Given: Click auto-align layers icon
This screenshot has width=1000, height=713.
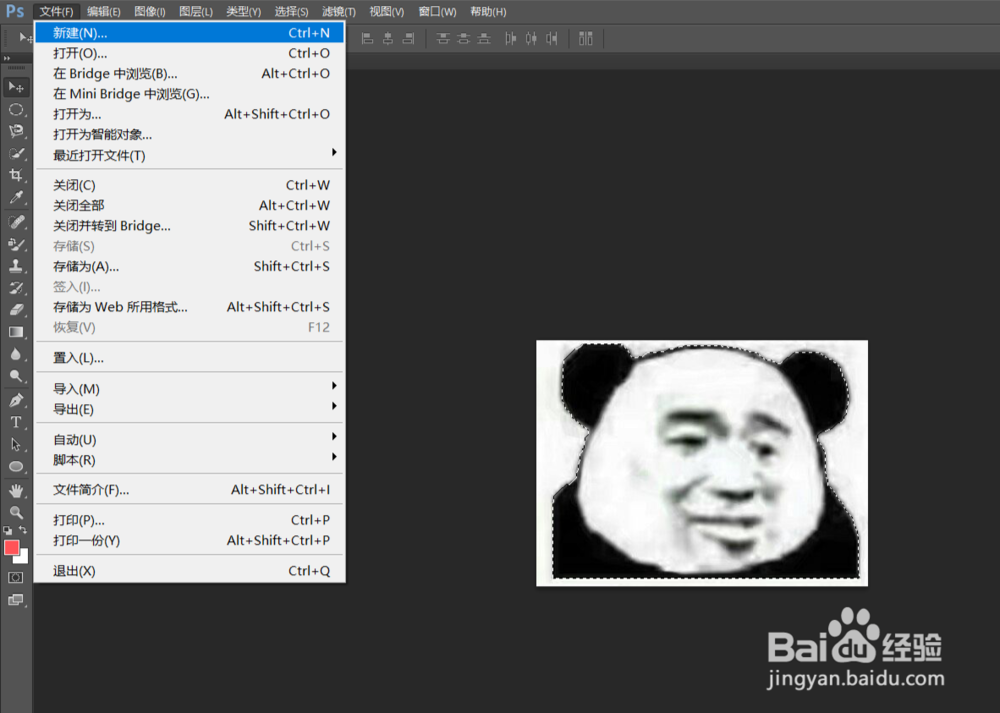Looking at the screenshot, I should (585, 39).
